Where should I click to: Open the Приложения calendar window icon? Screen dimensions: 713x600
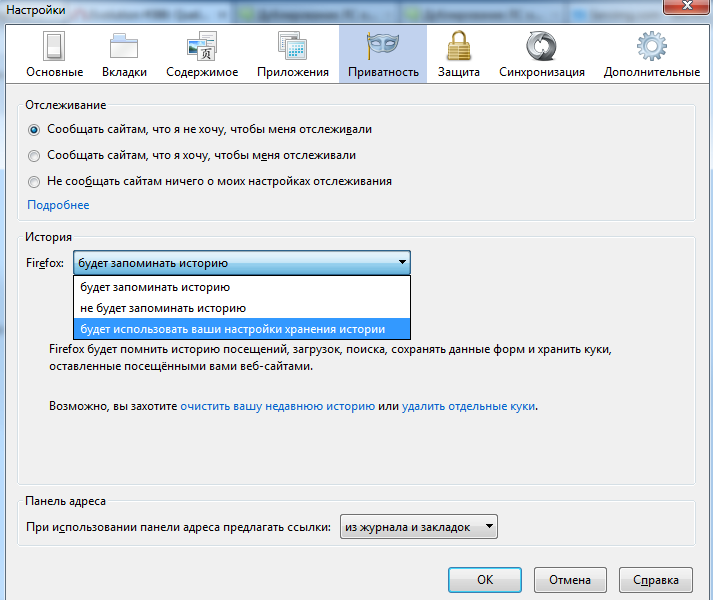(292, 46)
